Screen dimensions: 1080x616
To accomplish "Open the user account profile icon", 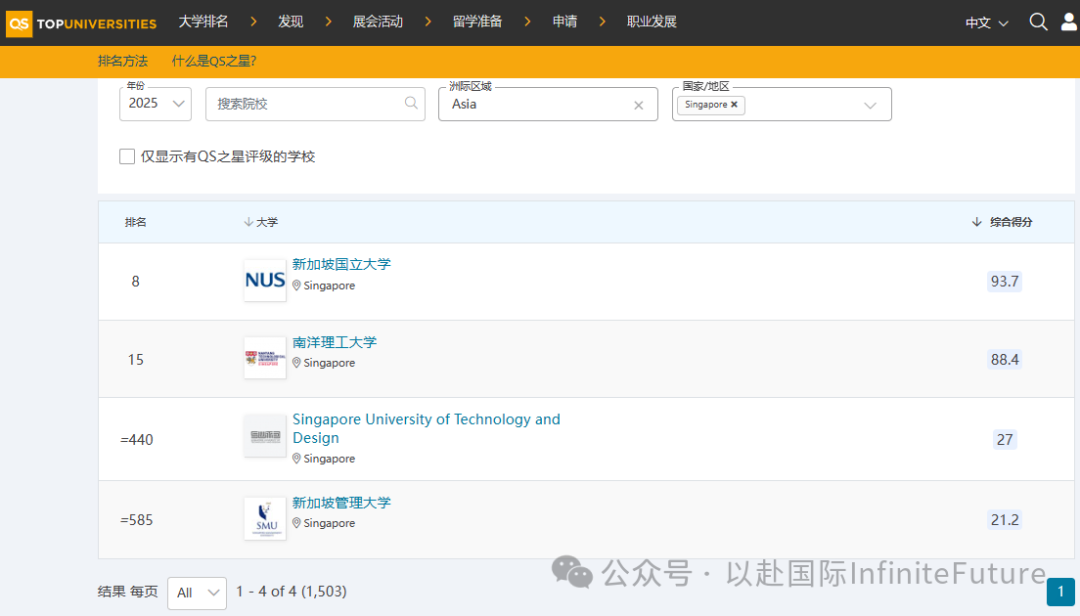I will coord(1069,22).
